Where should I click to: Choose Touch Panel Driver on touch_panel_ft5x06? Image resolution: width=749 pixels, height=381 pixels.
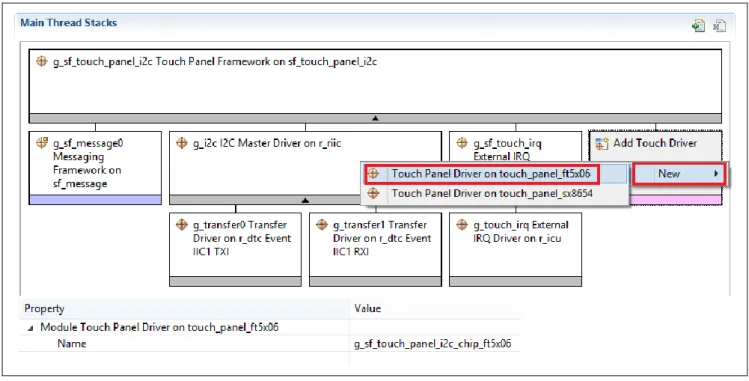pos(495,174)
